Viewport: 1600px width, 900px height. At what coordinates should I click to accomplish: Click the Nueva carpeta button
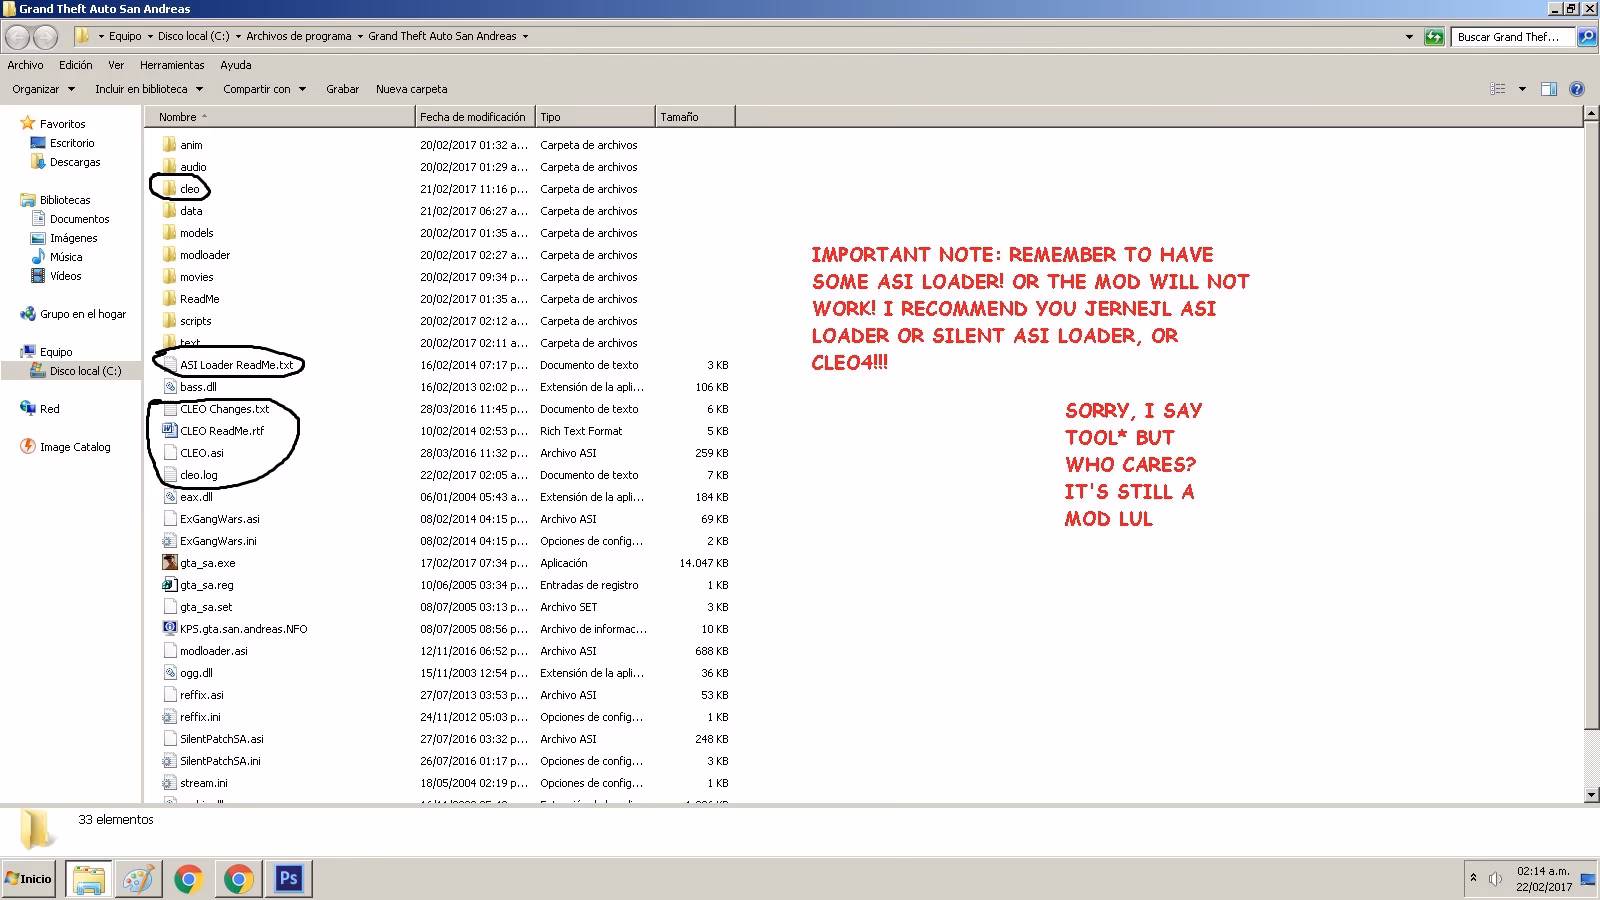tap(412, 89)
